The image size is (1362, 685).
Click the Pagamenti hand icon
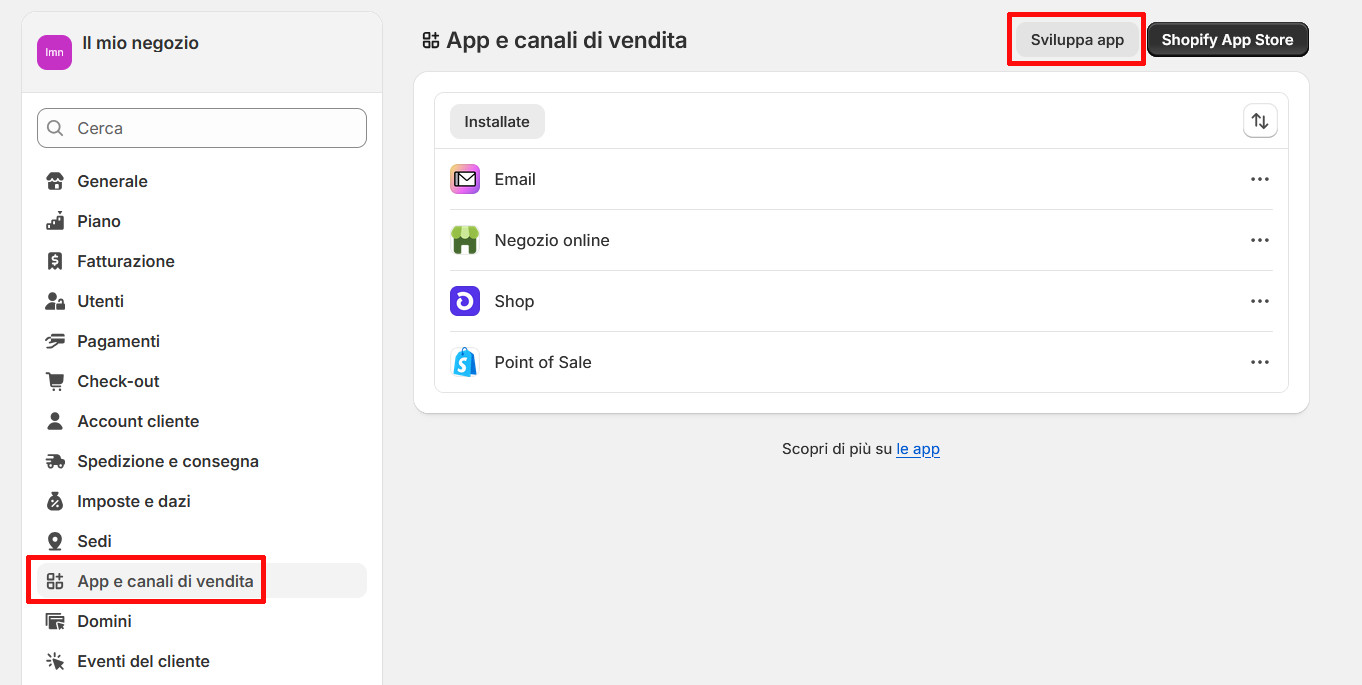(55, 341)
